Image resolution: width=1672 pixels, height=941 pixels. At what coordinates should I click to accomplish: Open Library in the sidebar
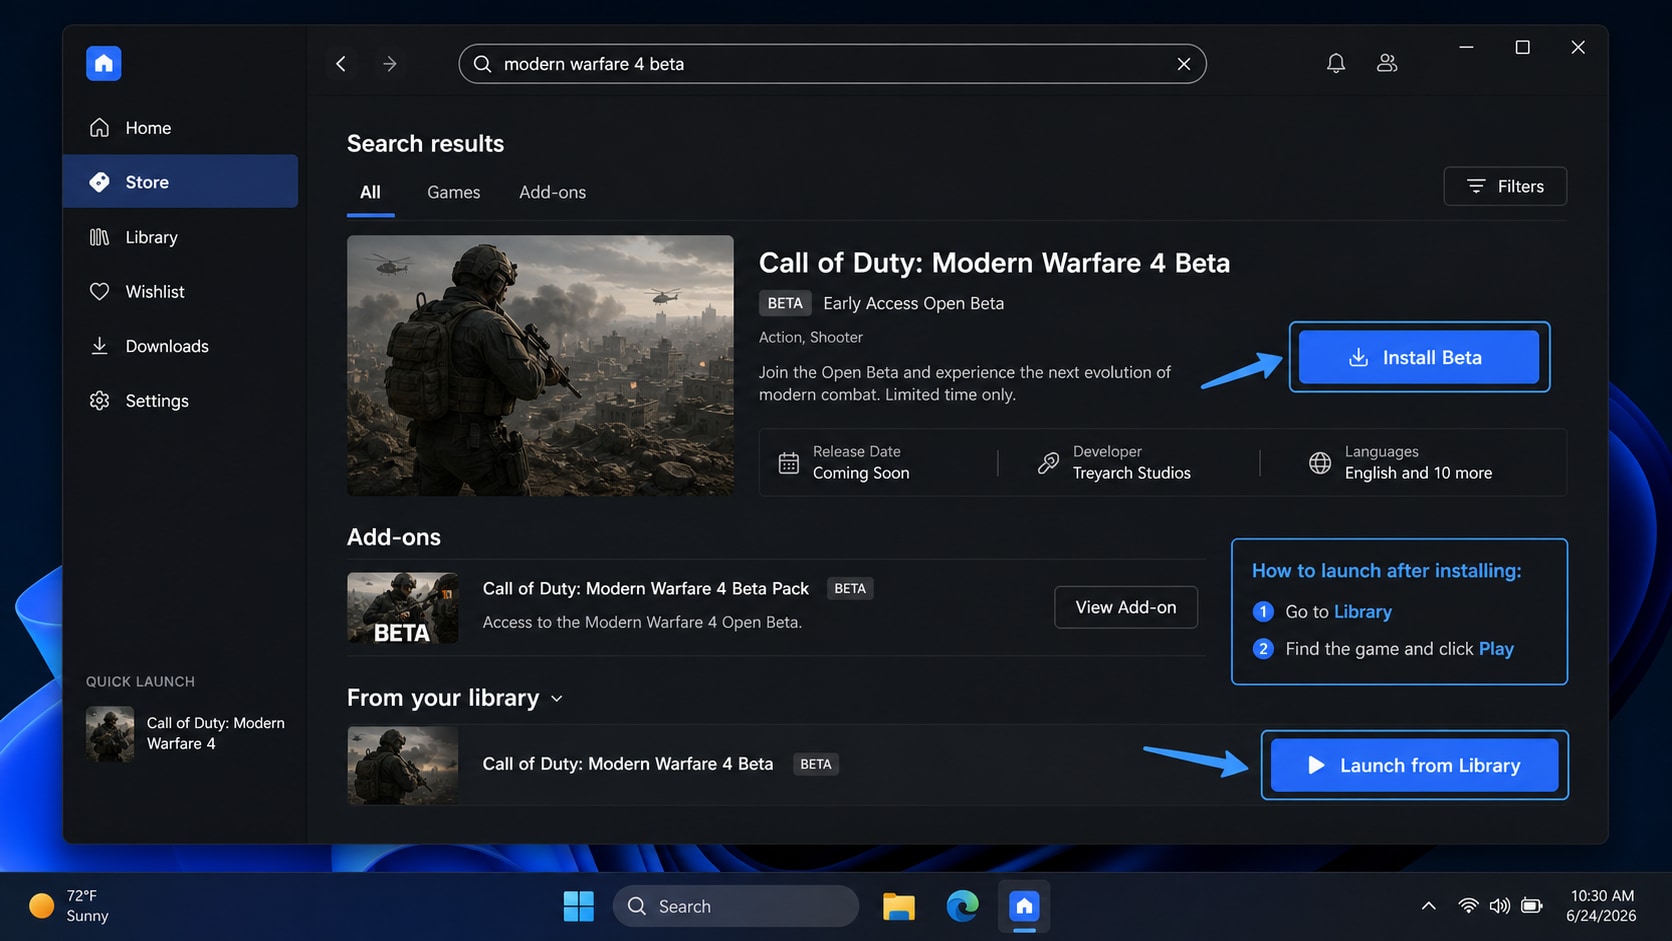(x=181, y=237)
